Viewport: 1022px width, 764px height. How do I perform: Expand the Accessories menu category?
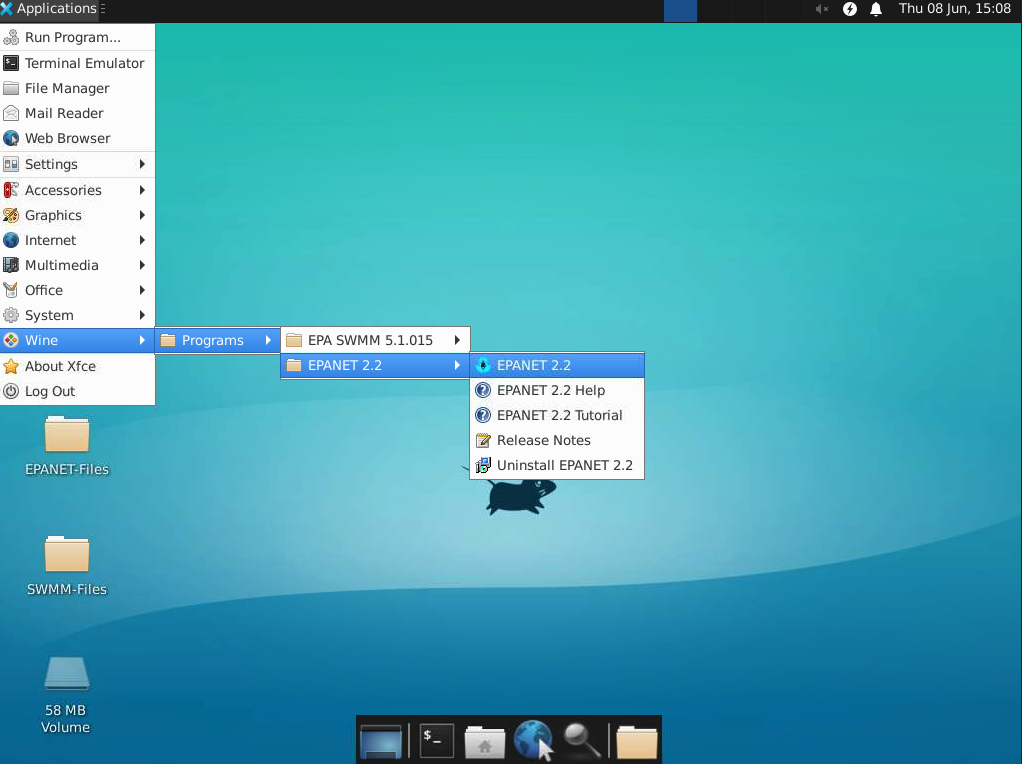pyautogui.click(x=77, y=190)
